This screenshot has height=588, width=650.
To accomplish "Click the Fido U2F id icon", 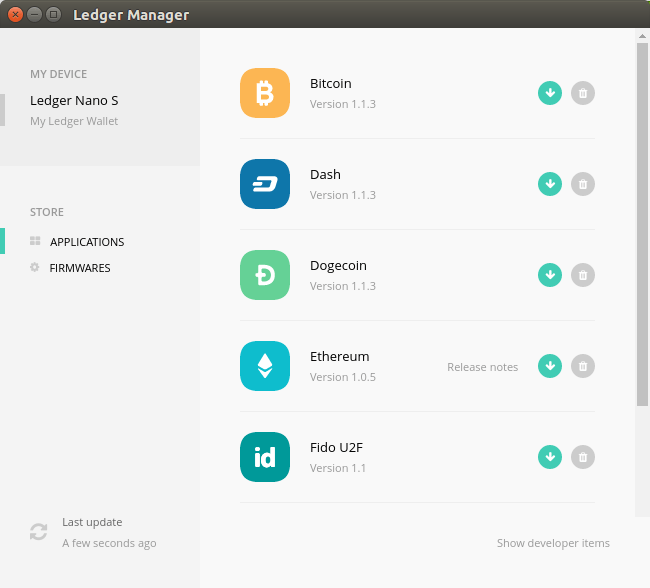I will [x=264, y=457].
